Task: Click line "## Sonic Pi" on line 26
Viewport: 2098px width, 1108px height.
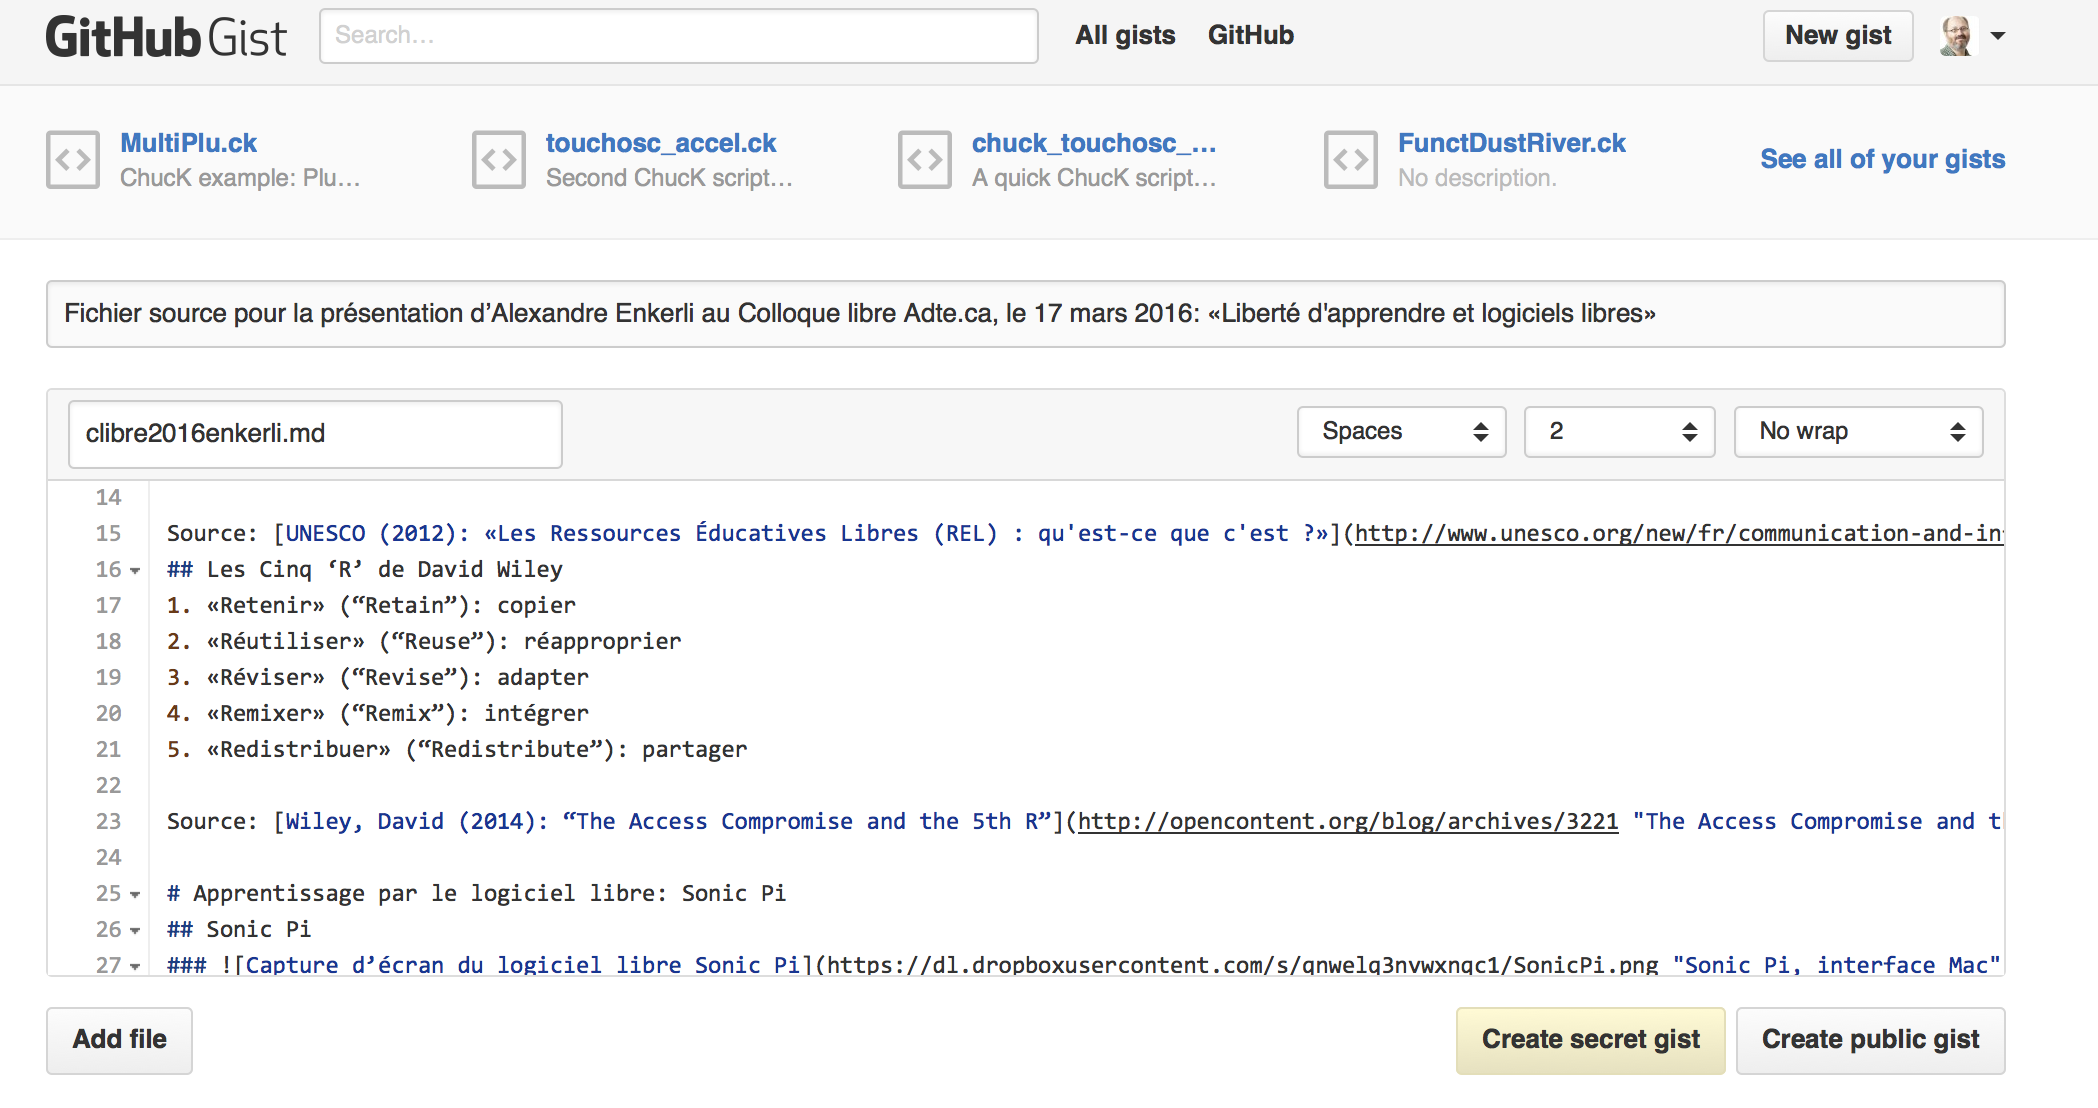Action: pyautogui.click(x=239, y=930)
